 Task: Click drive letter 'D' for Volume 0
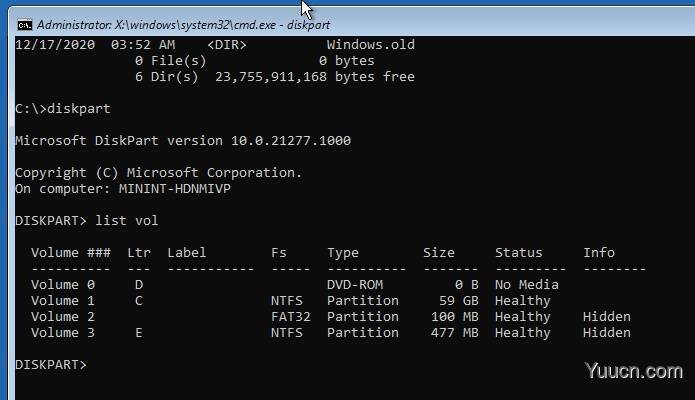point(139,284)
